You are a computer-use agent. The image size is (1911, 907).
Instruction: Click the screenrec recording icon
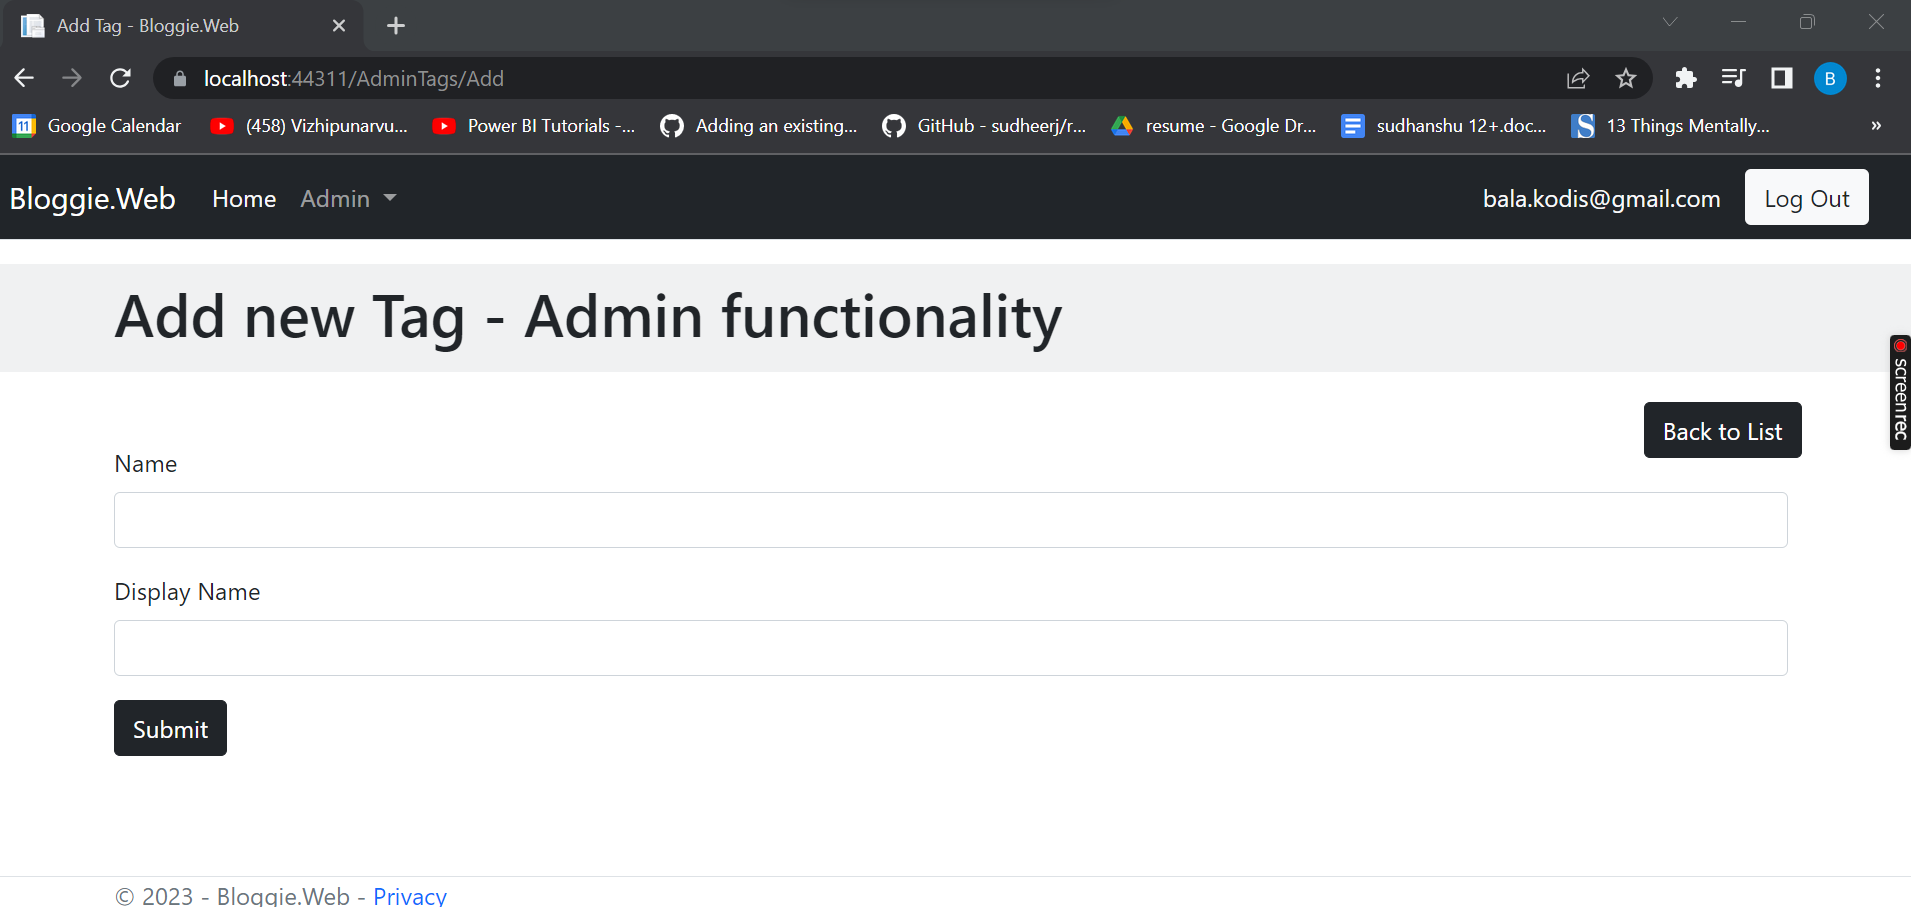click(1898, 345)
